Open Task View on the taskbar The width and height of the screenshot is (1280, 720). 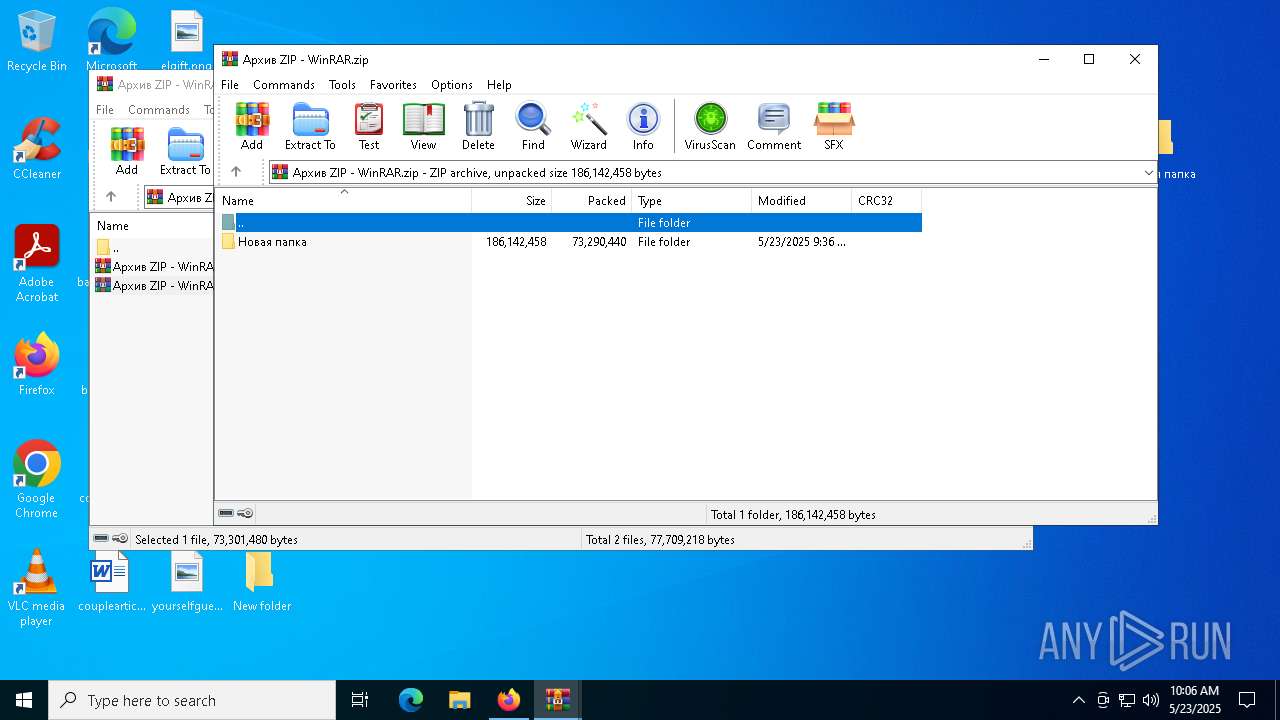360,700
